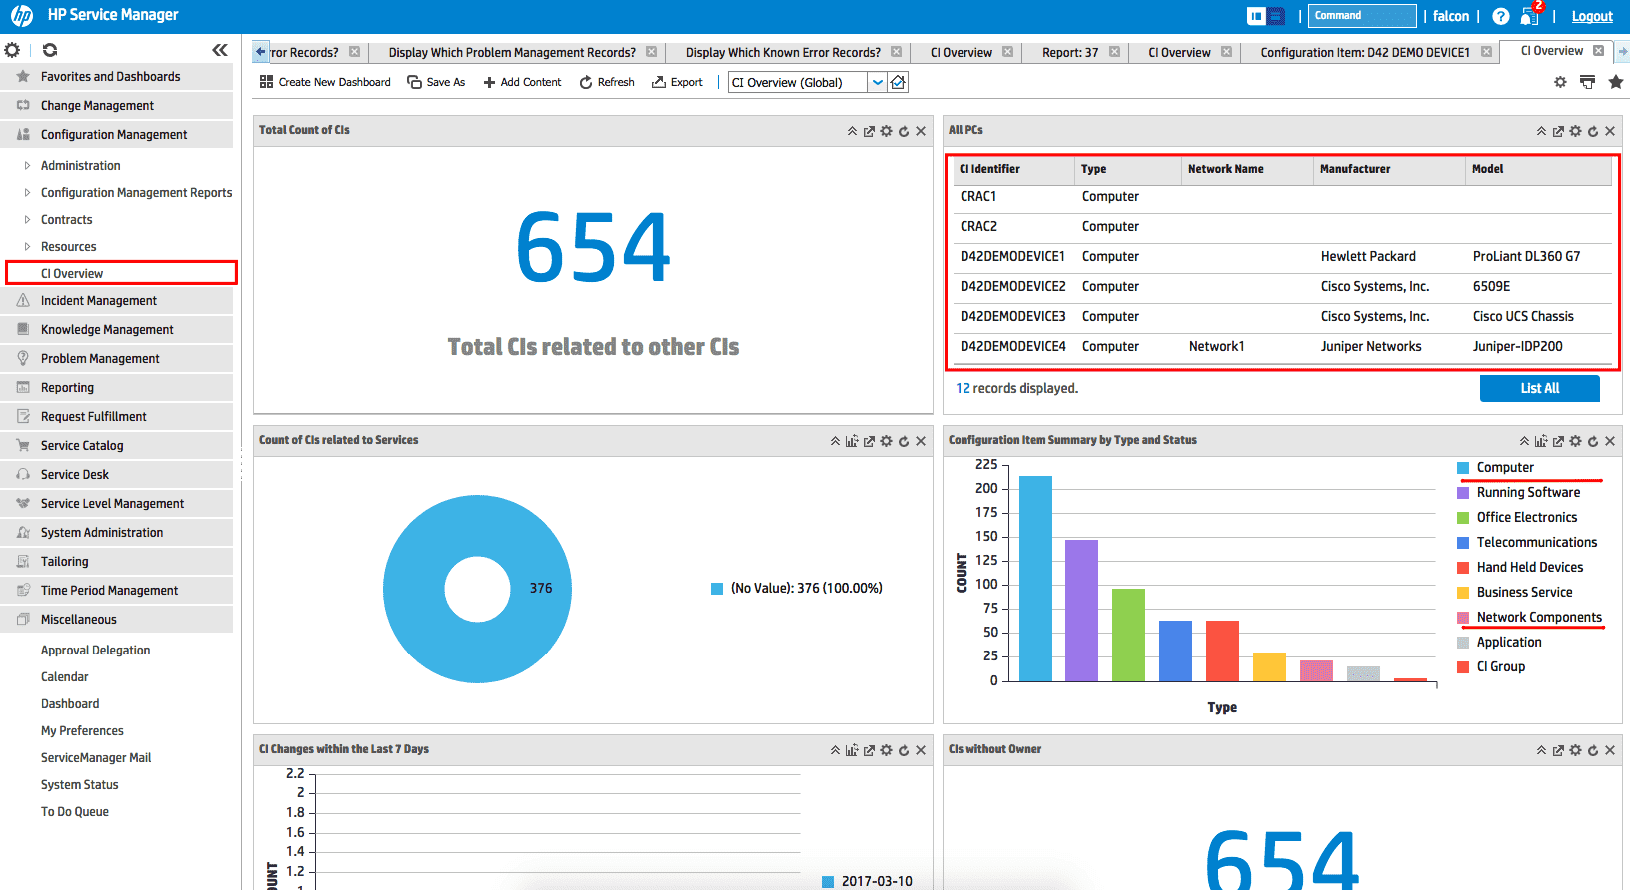The width and height of the screenshot is (1630, 890).
Task: Click the Command input field
Action: [1362, 15]
